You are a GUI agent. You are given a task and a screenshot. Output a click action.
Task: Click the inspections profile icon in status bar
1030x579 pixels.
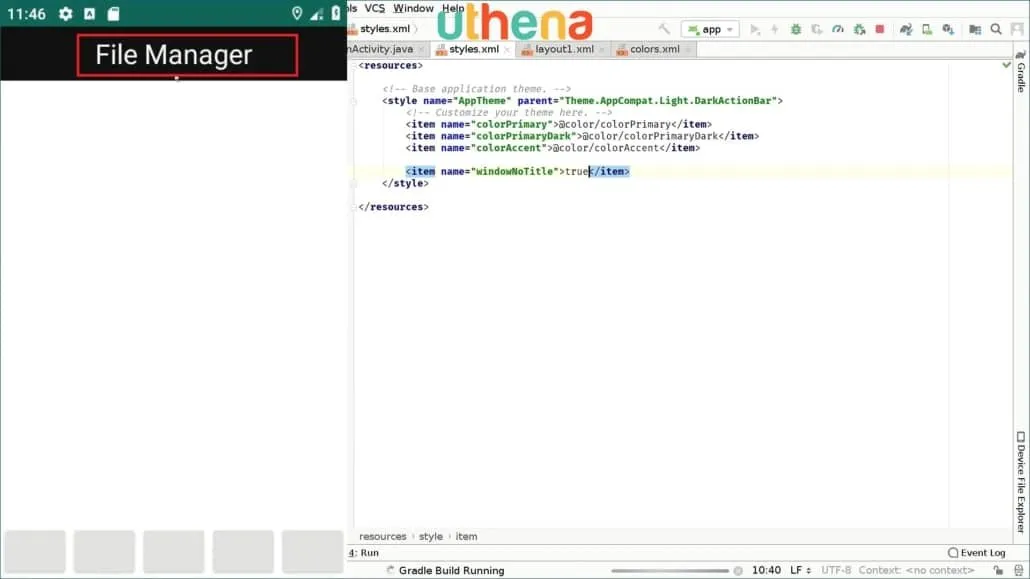click(1019, 570)
